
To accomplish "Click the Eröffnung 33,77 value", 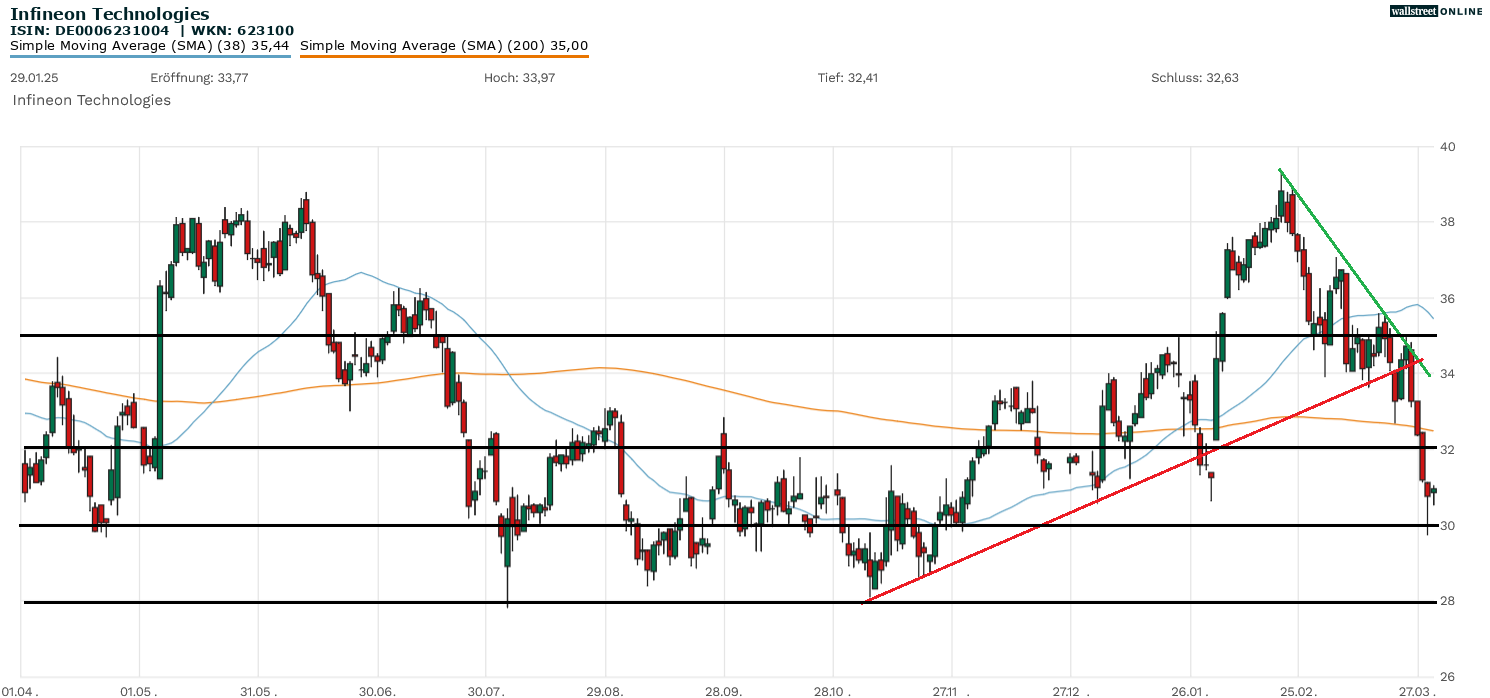I will point(185,77).
